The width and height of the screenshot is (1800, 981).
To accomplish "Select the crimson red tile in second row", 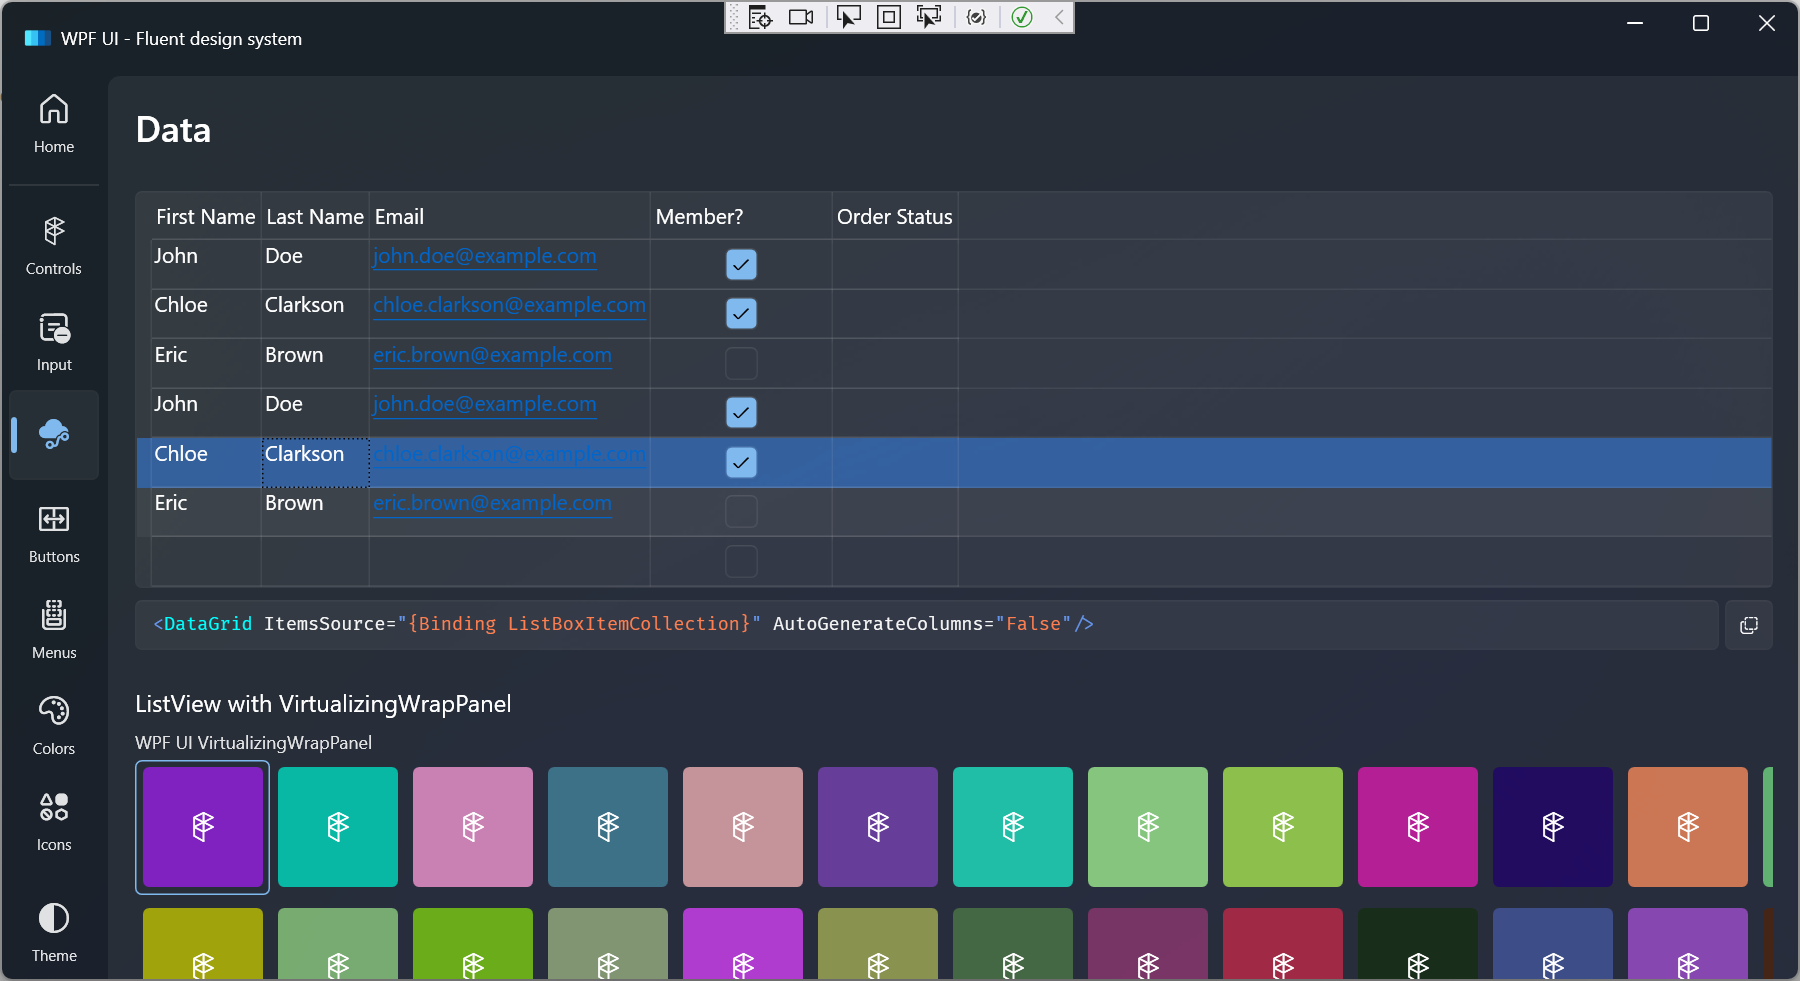I will pyautogui.click(x=1283, y=943).
